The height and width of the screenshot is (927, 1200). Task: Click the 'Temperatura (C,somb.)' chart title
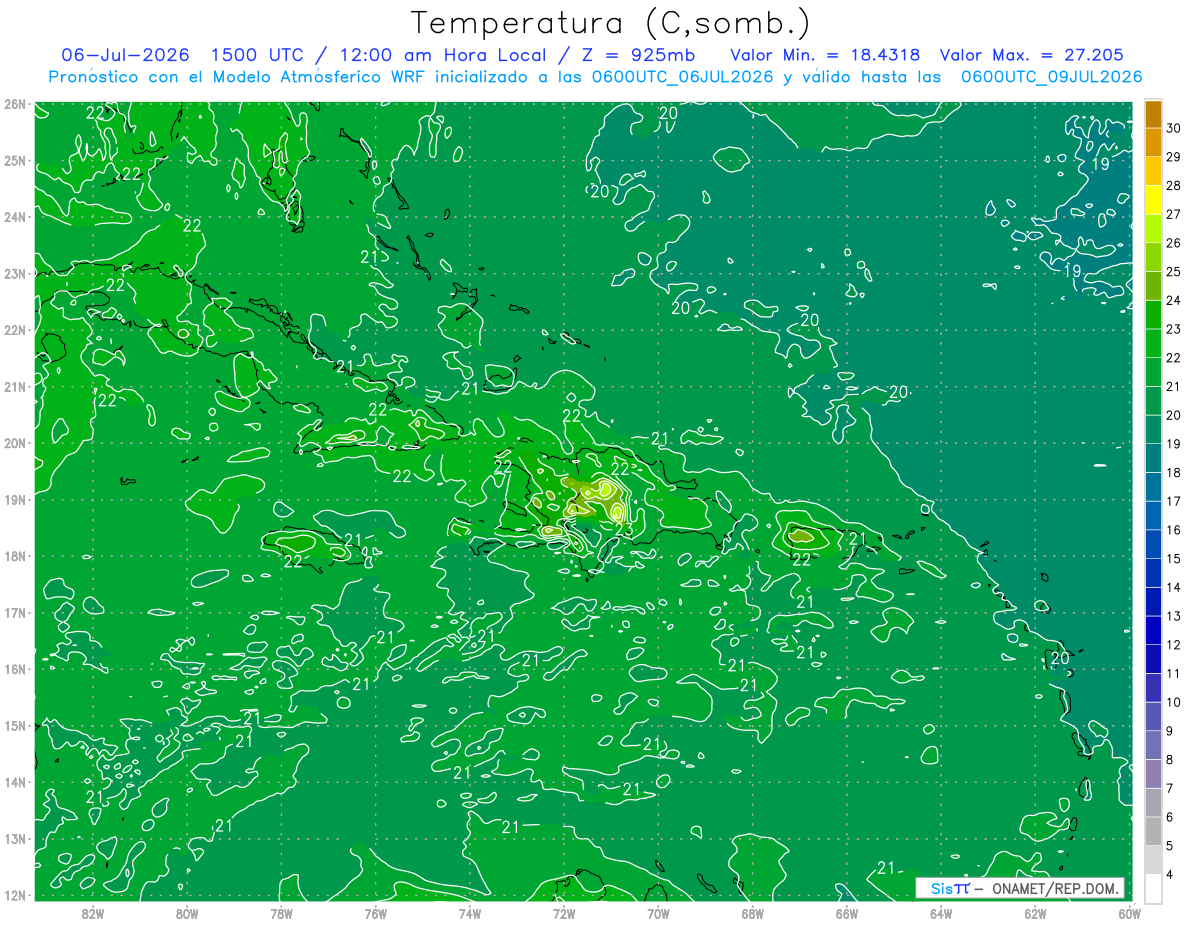pyautogui.click(x=611, y=23)
